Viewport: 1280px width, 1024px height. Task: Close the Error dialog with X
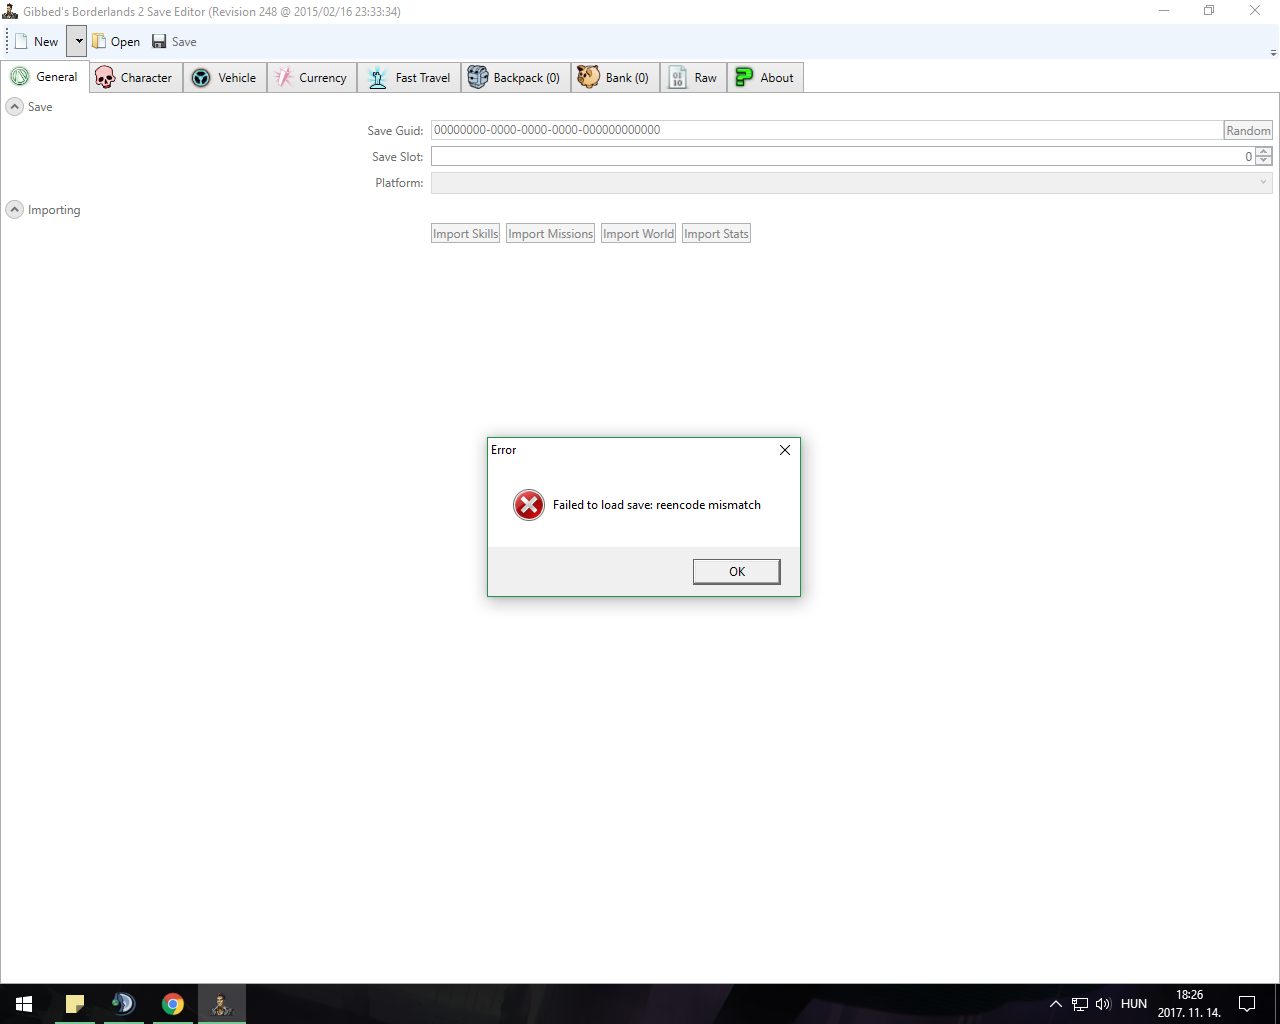785,450
